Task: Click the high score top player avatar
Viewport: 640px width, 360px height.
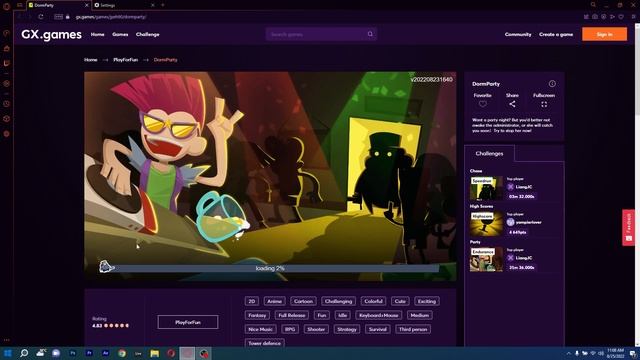Action: (x=510, y=222)
